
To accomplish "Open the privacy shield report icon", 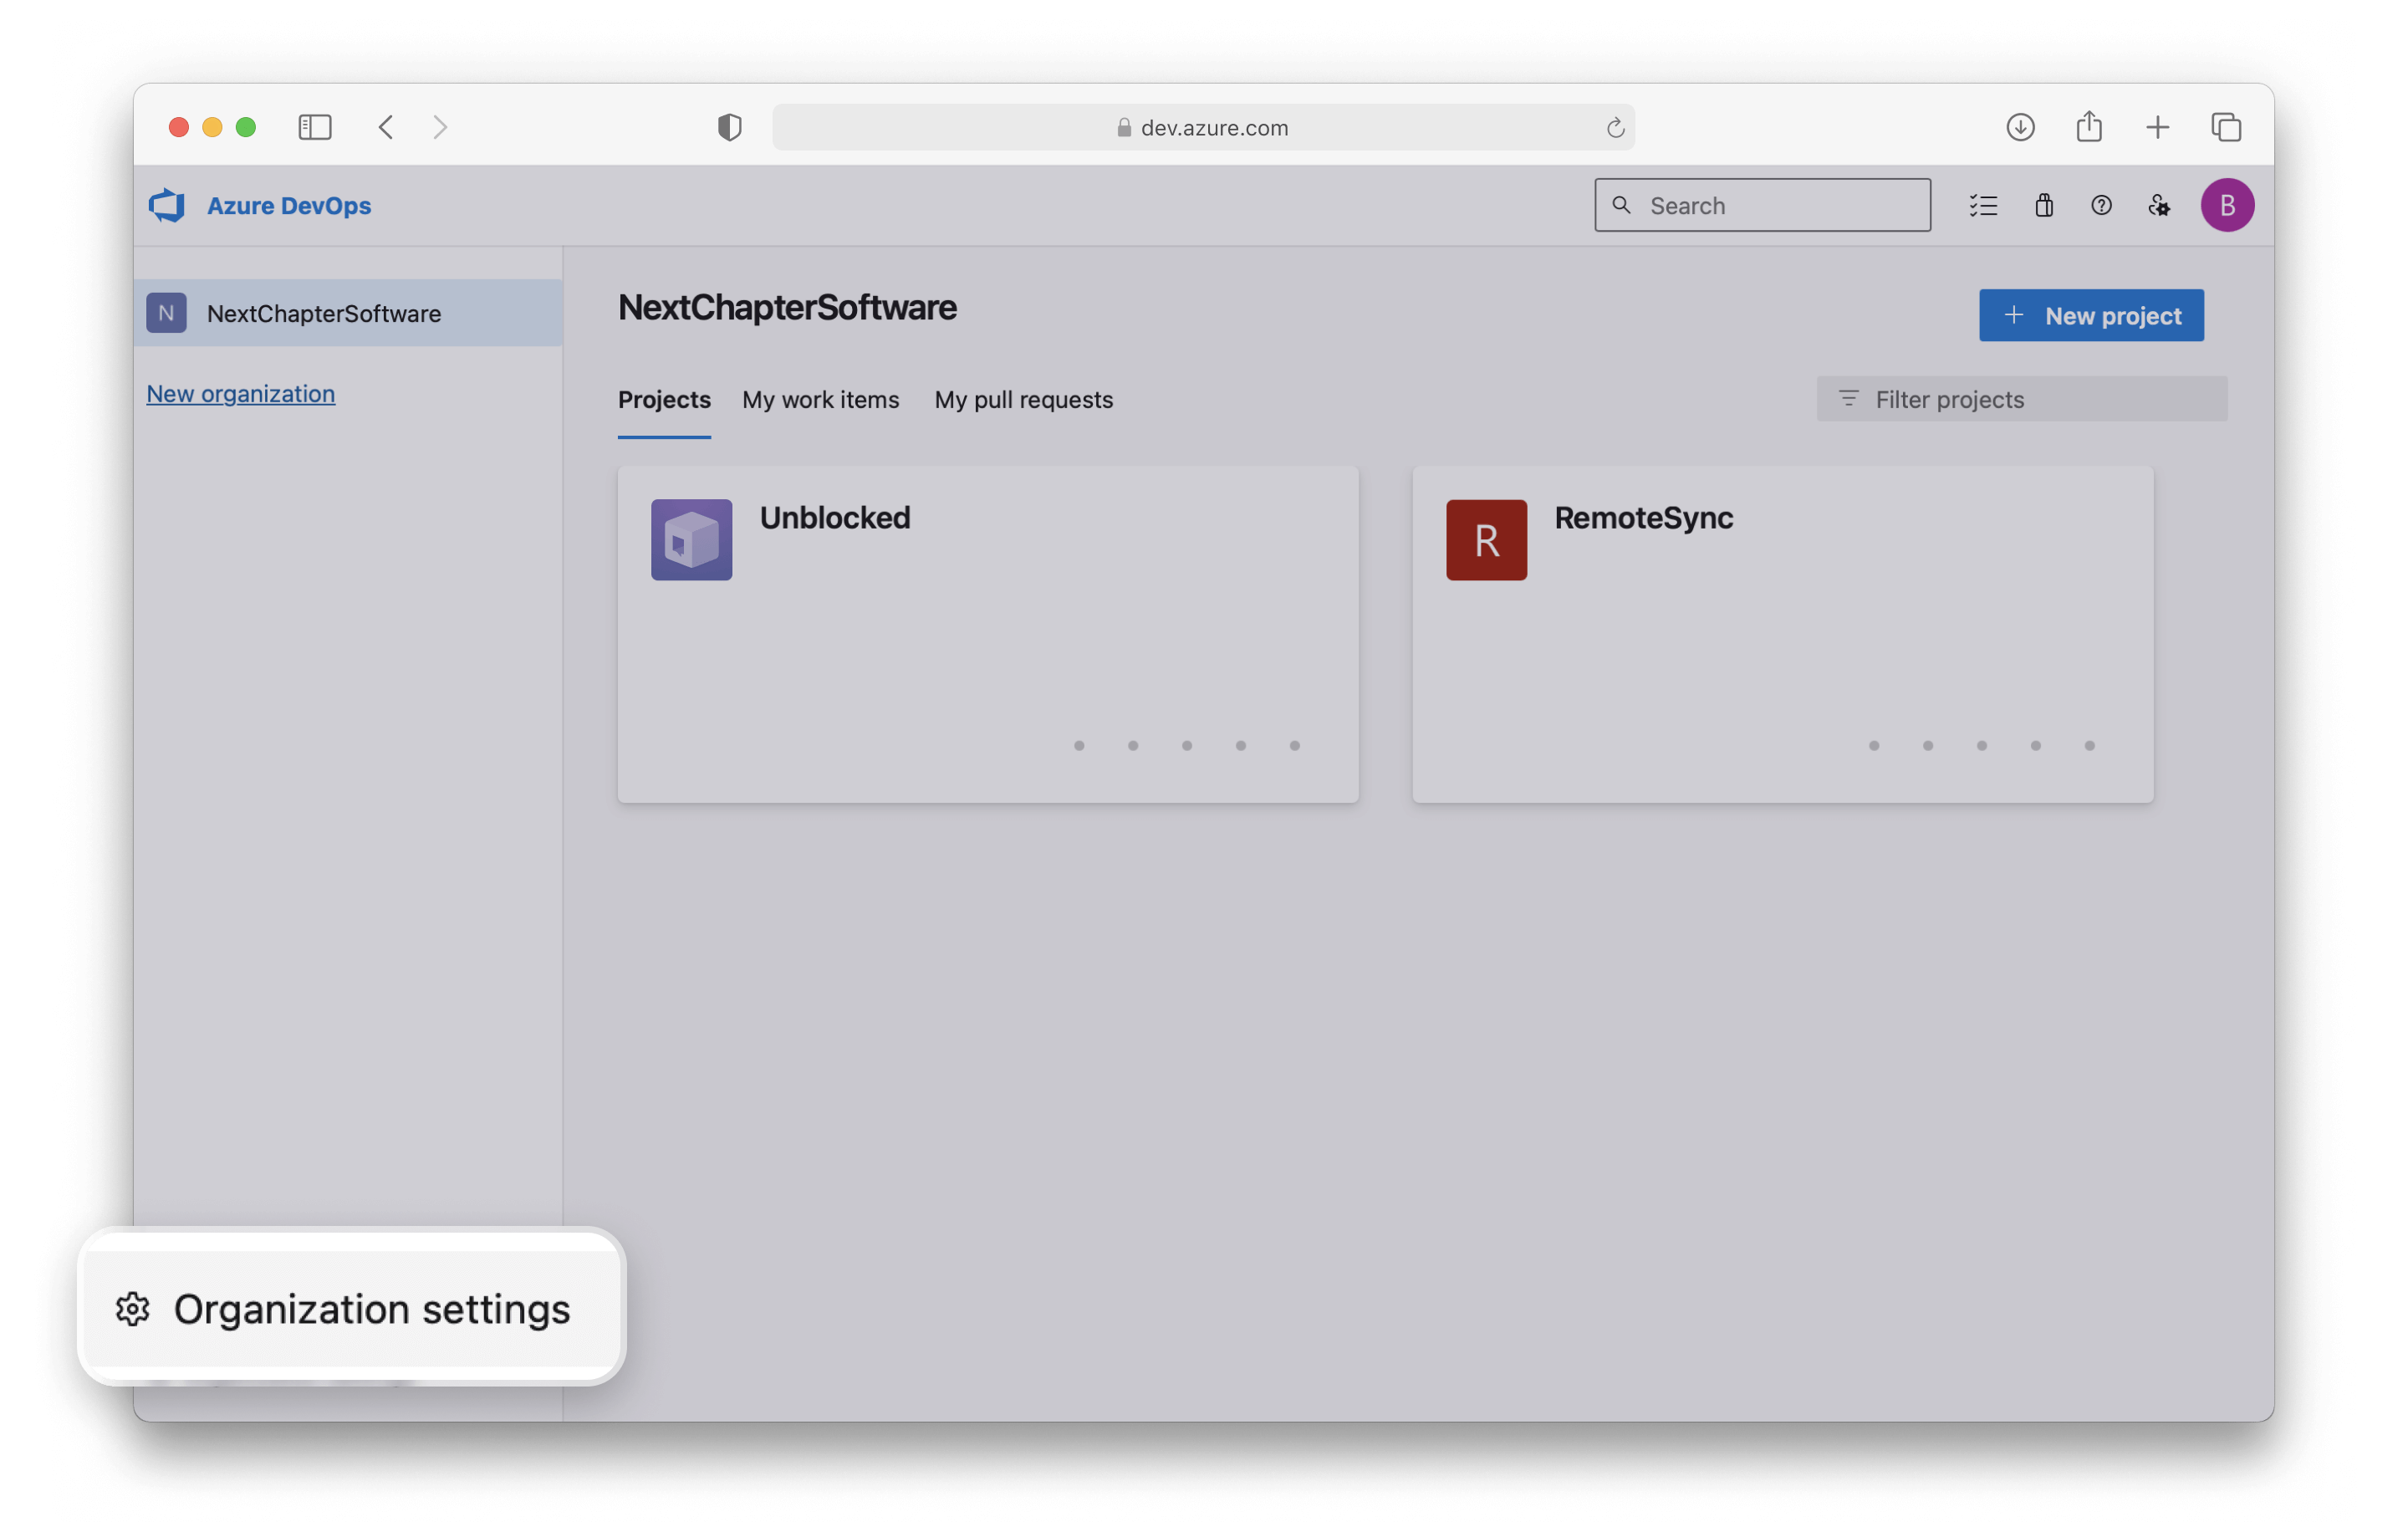I will click(730, 127).
